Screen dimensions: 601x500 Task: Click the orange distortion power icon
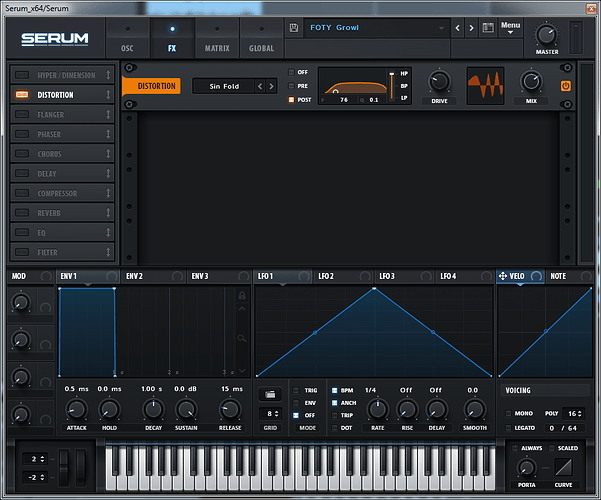click(x=565, y=86)
